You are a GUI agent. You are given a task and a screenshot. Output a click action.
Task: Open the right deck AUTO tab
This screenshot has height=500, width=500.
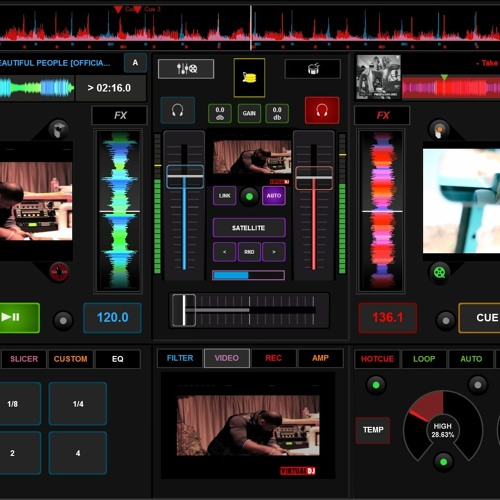[471, 359]
